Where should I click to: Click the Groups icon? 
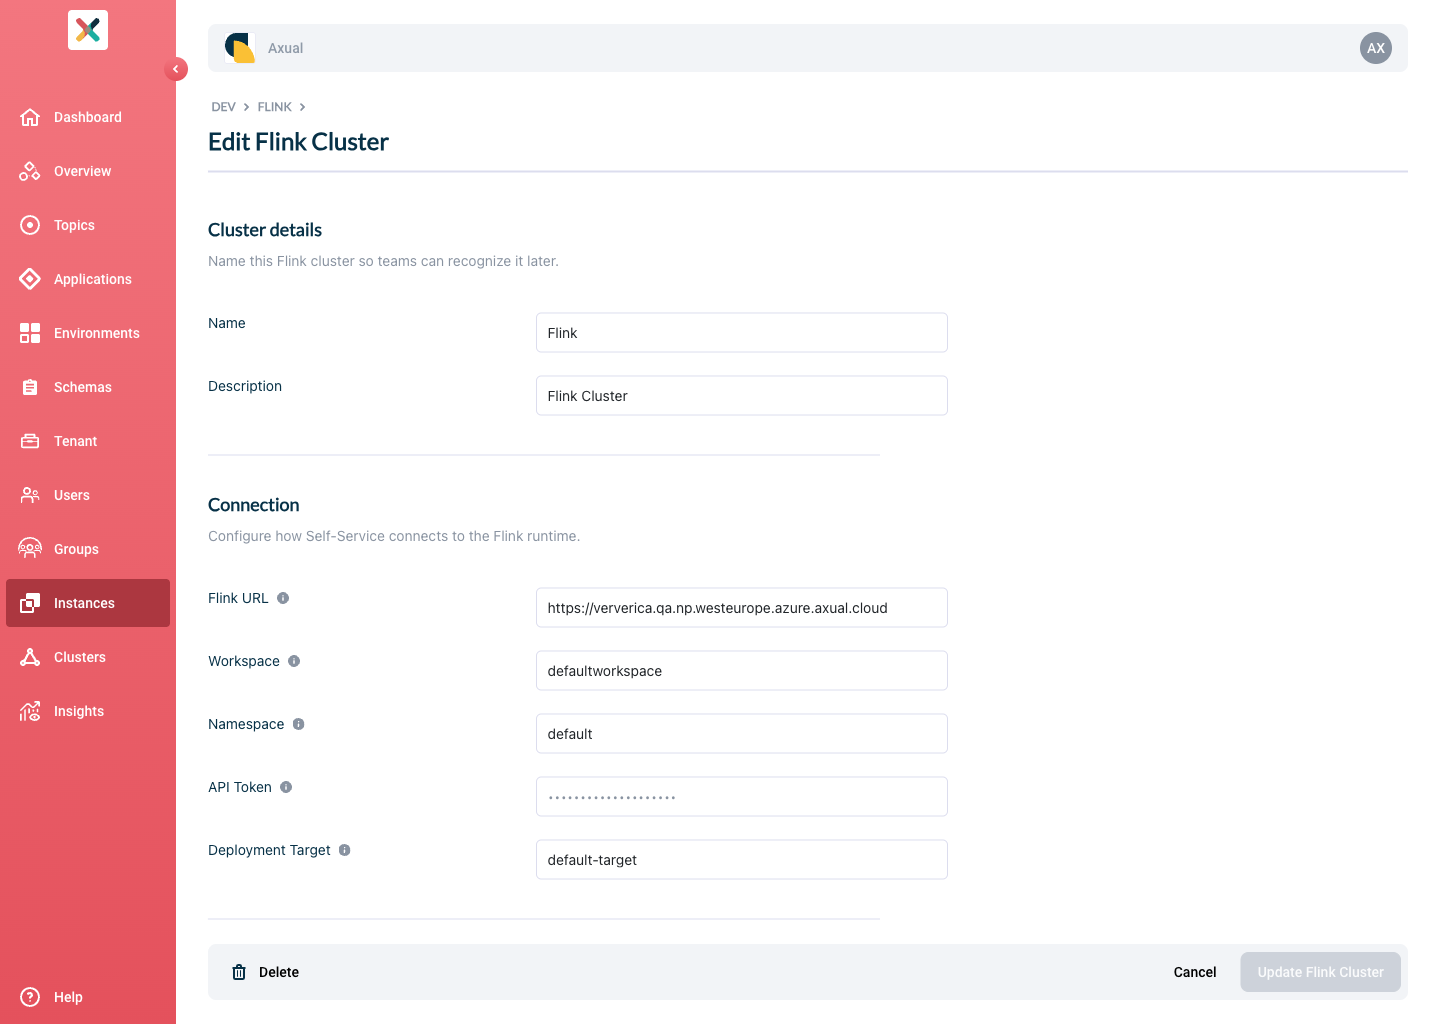30,549
